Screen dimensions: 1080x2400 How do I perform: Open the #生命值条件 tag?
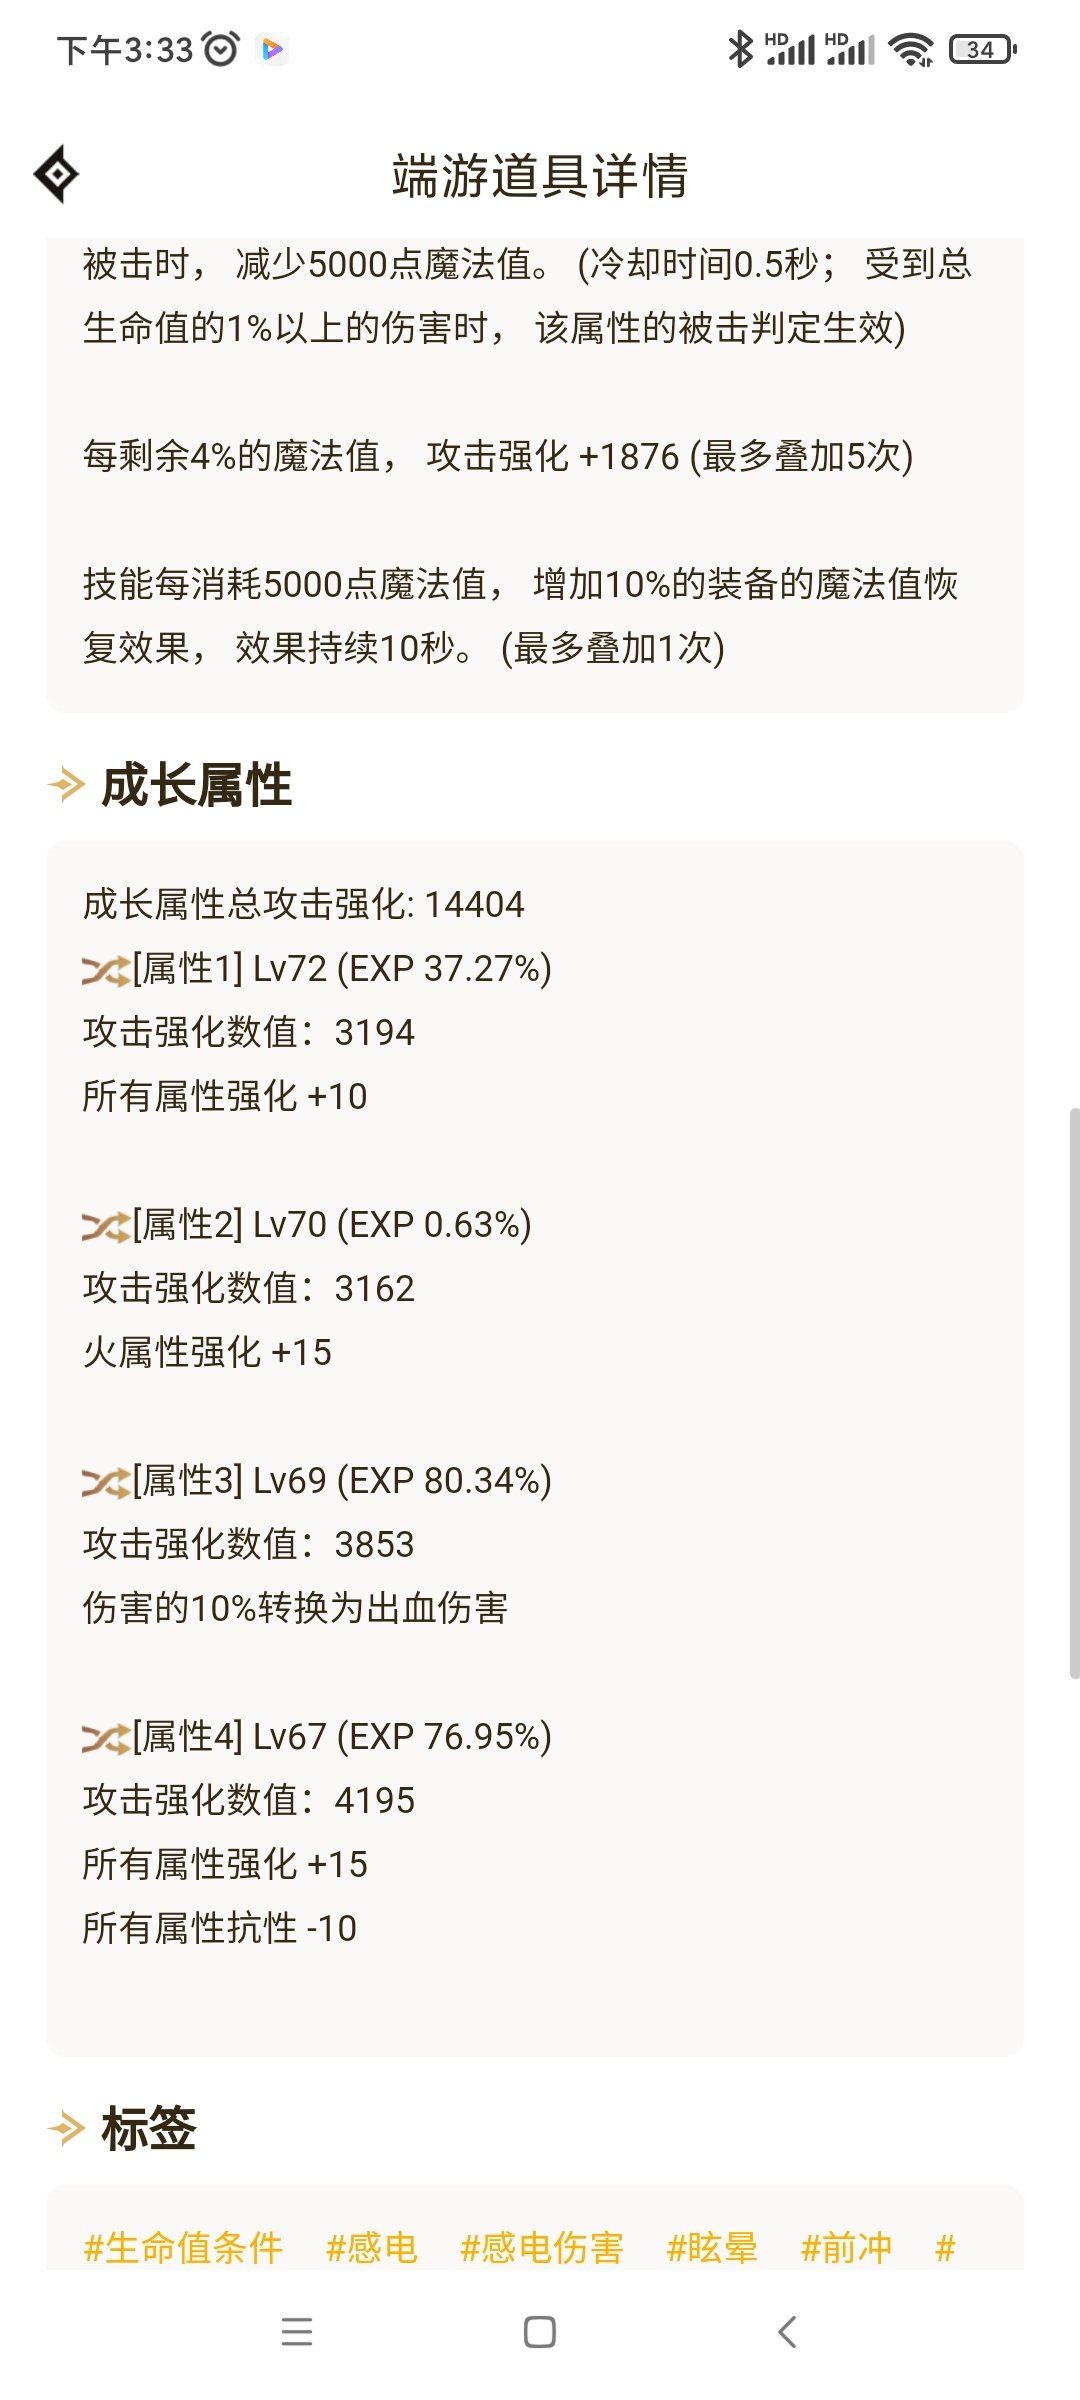[x=184, y=2247]
